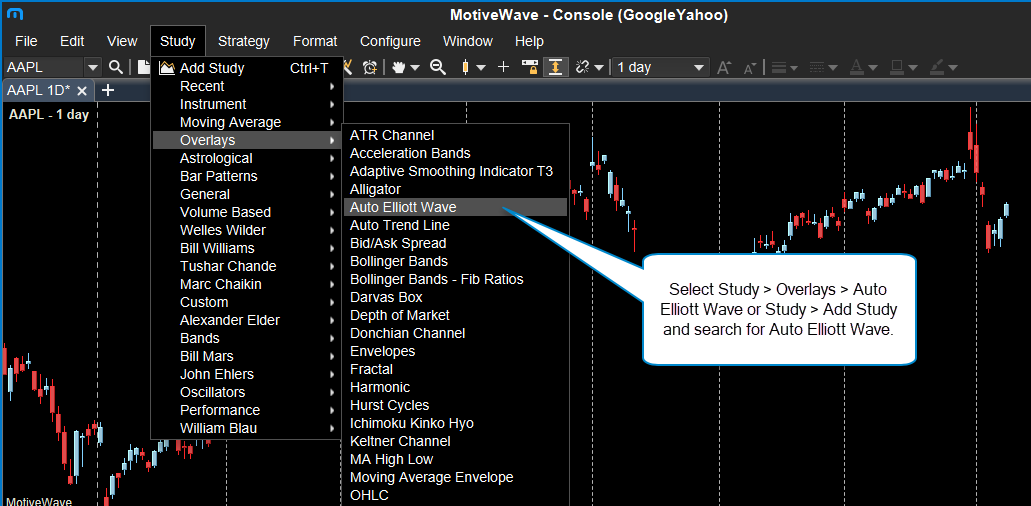The width and height of the screenshot is (1031, 506).
Task: Click the crosshair plus icon in toolbar
Action: 504,67
